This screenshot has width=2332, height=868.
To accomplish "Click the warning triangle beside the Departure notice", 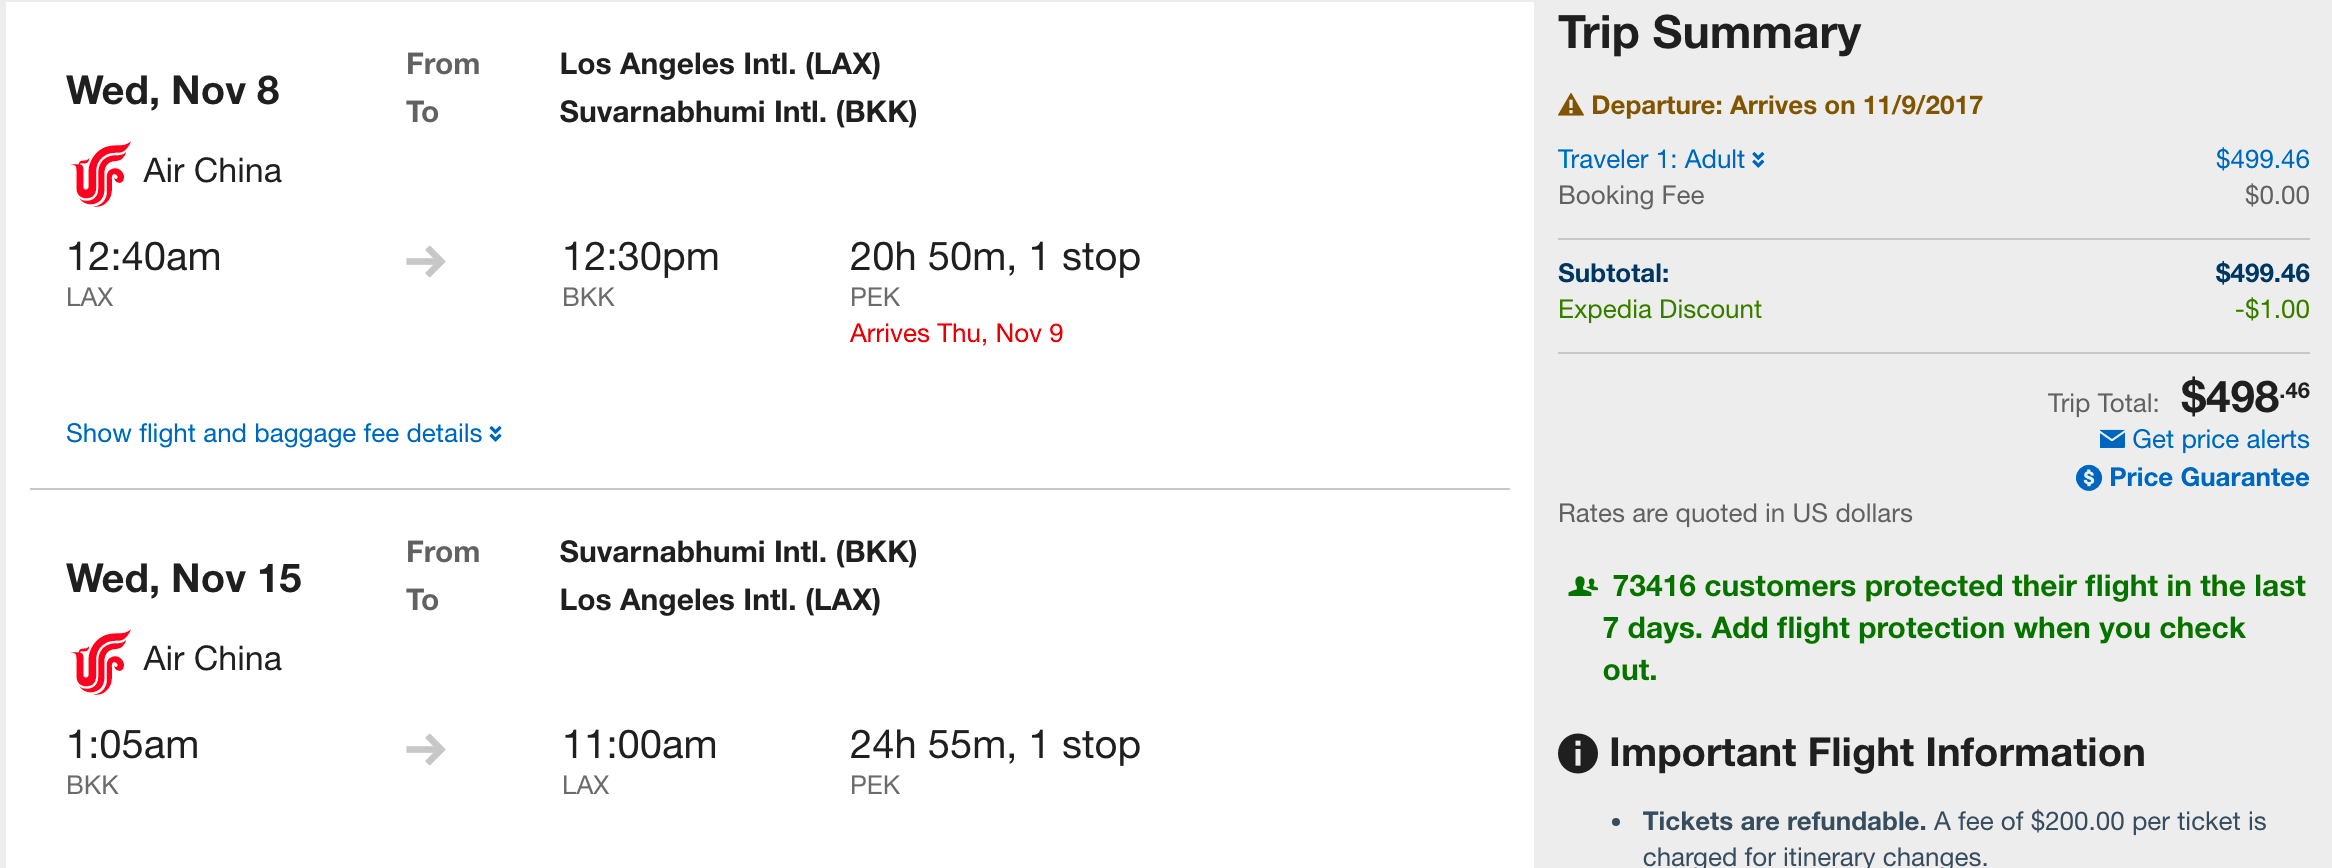I will point(1571,105).
